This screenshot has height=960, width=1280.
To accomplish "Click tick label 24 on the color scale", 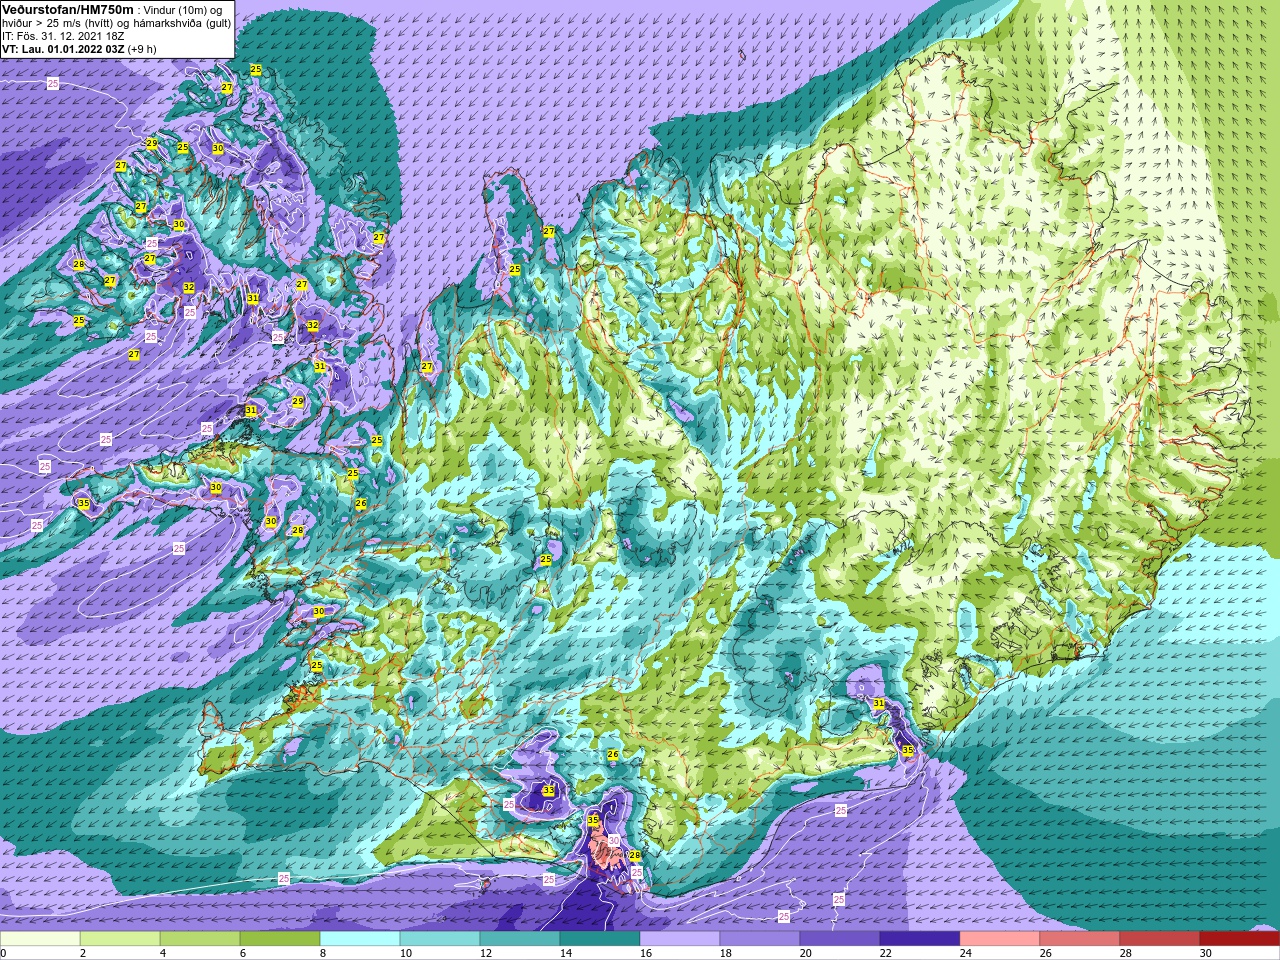I will (x=966, y=953).
